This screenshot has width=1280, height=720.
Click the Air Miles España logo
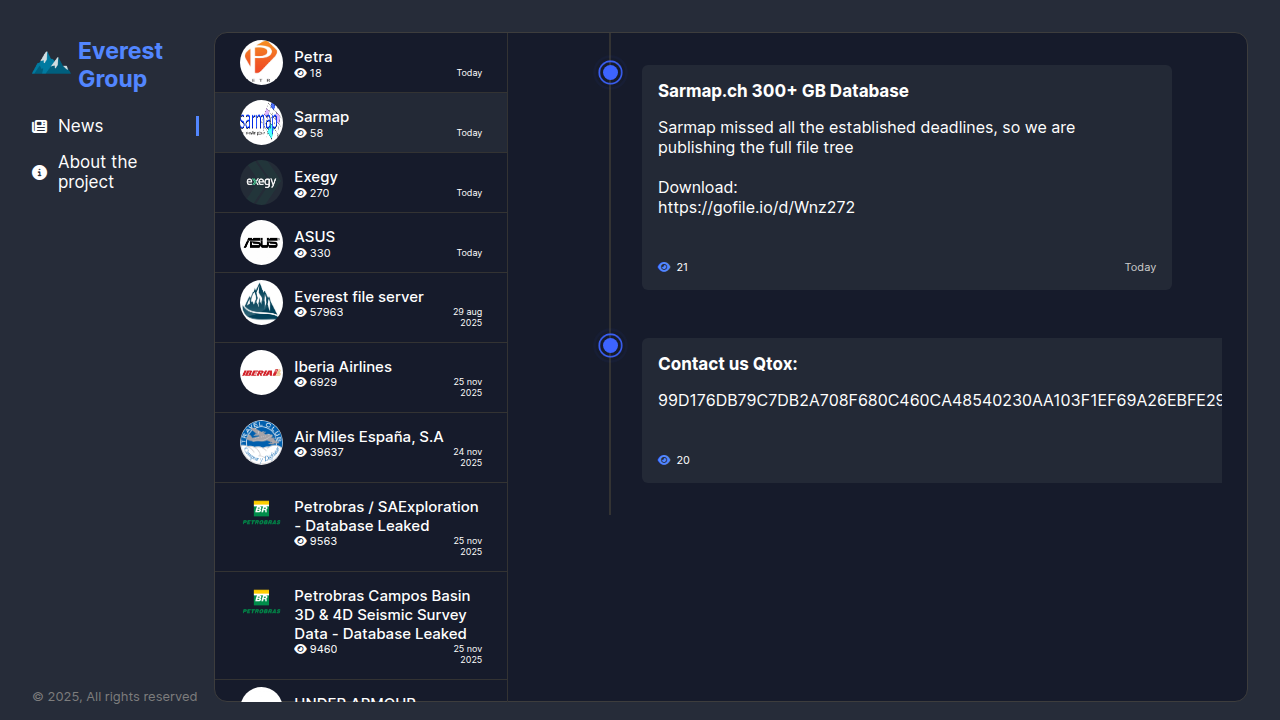pos(261,443)
